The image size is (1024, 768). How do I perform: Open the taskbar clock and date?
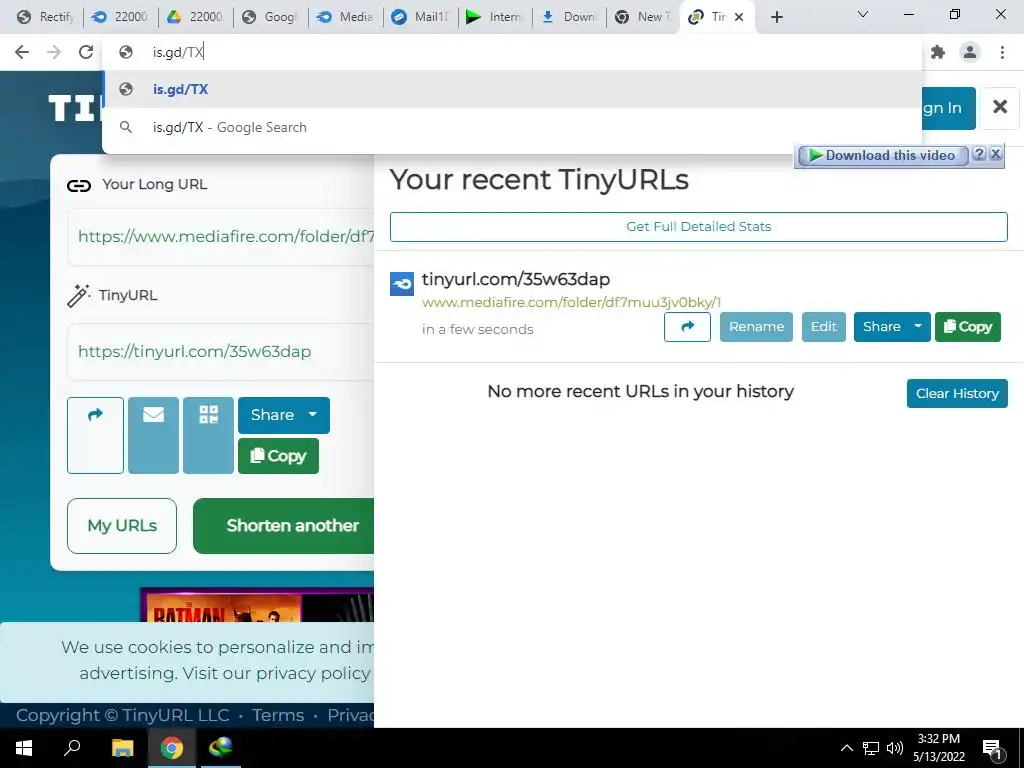coord(938,748)
